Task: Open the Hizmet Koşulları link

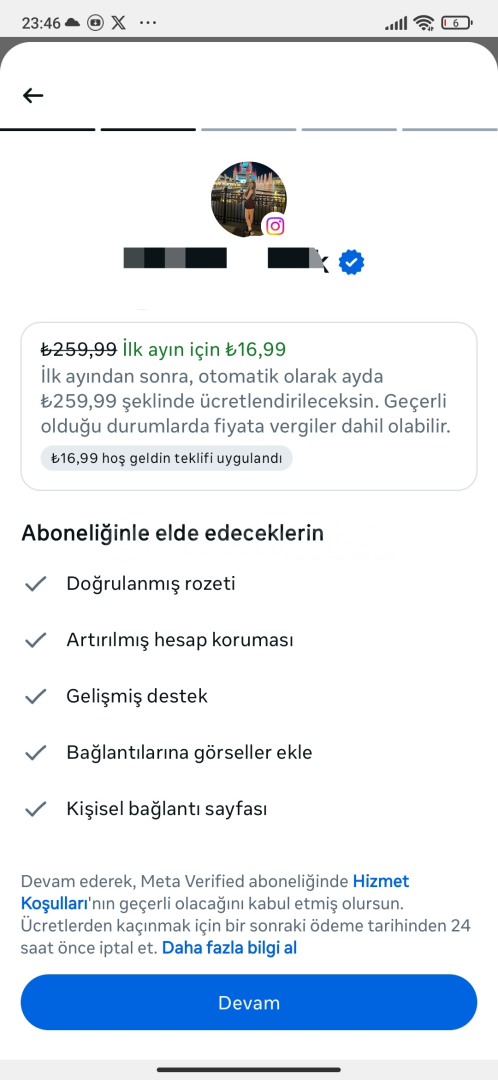Action: (x=215, y=891)
